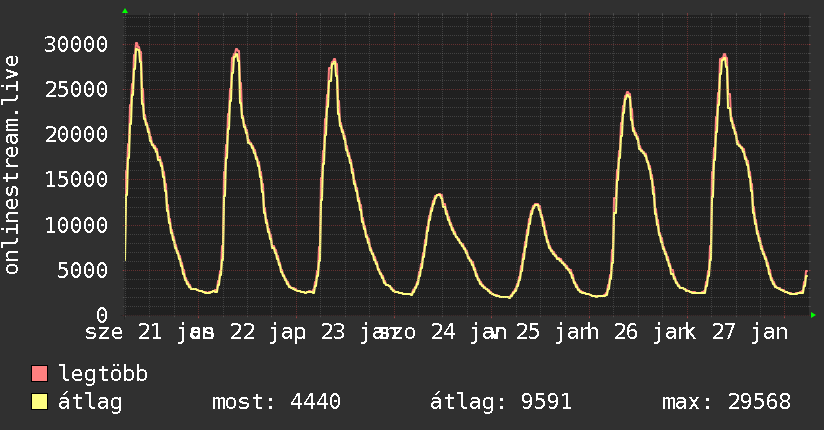Select the átlag legend label next to yellow swatch
Viewport: 824px width, 430px height.
[x=90, y=402]
